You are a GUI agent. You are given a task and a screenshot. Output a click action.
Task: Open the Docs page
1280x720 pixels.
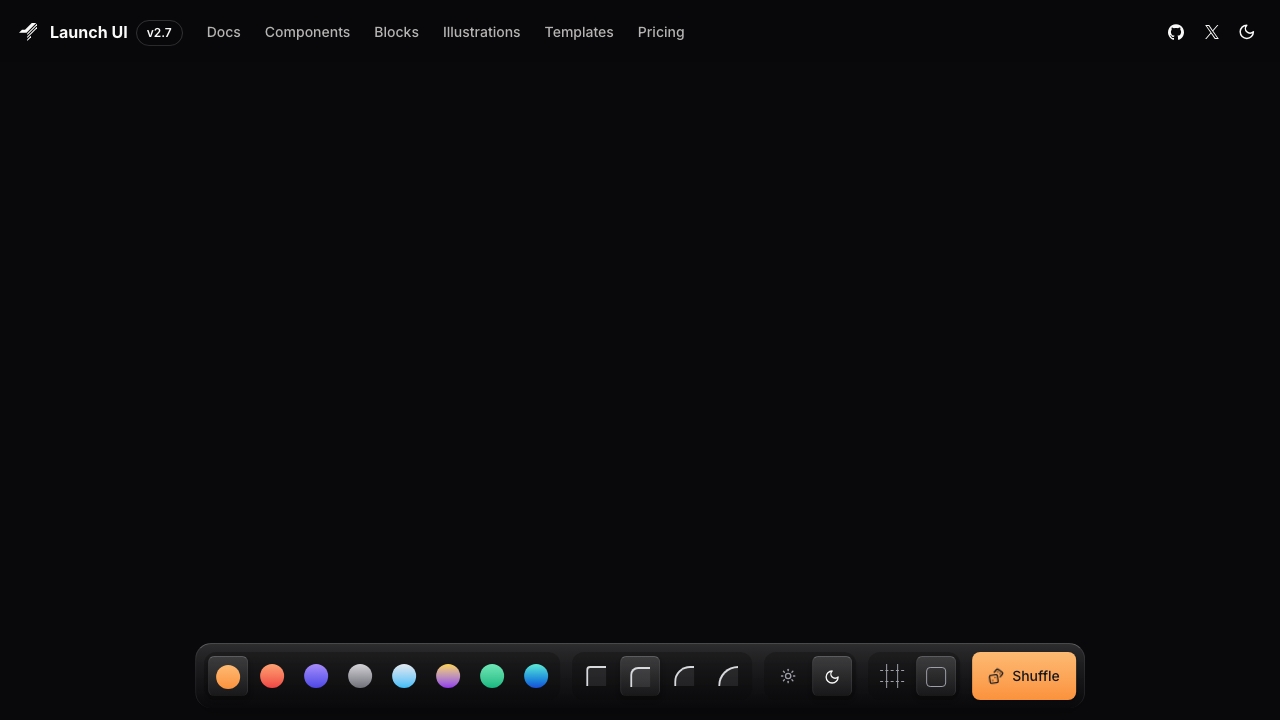[223, 32]
